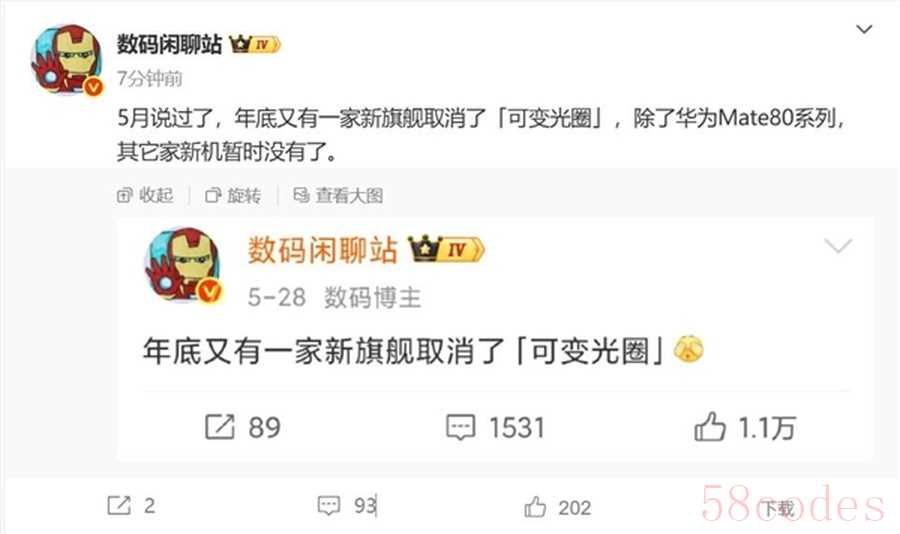Open the black 数码闲聊站 author name
The width and height of the screenshot is (900, 534).
coord(169,44)
